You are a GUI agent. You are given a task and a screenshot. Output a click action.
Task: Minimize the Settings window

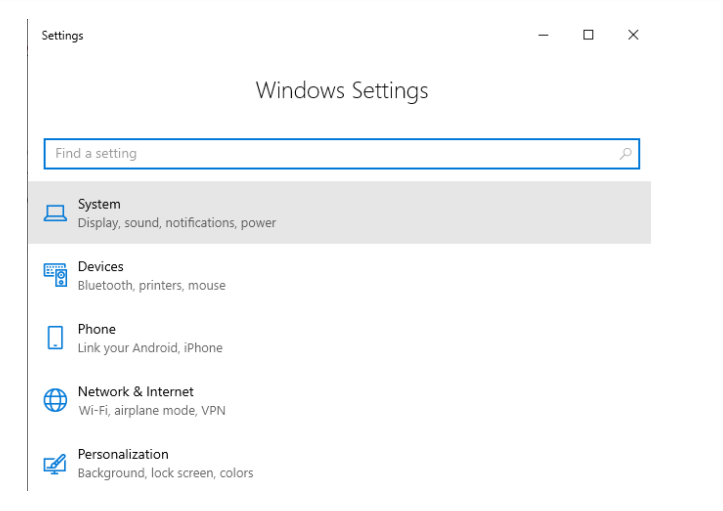coord(544,35)
